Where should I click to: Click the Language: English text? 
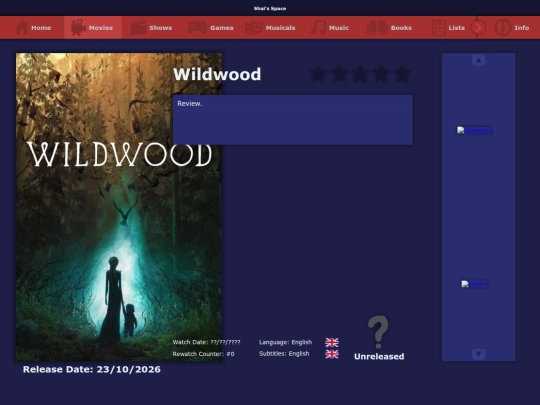(285, 342)
